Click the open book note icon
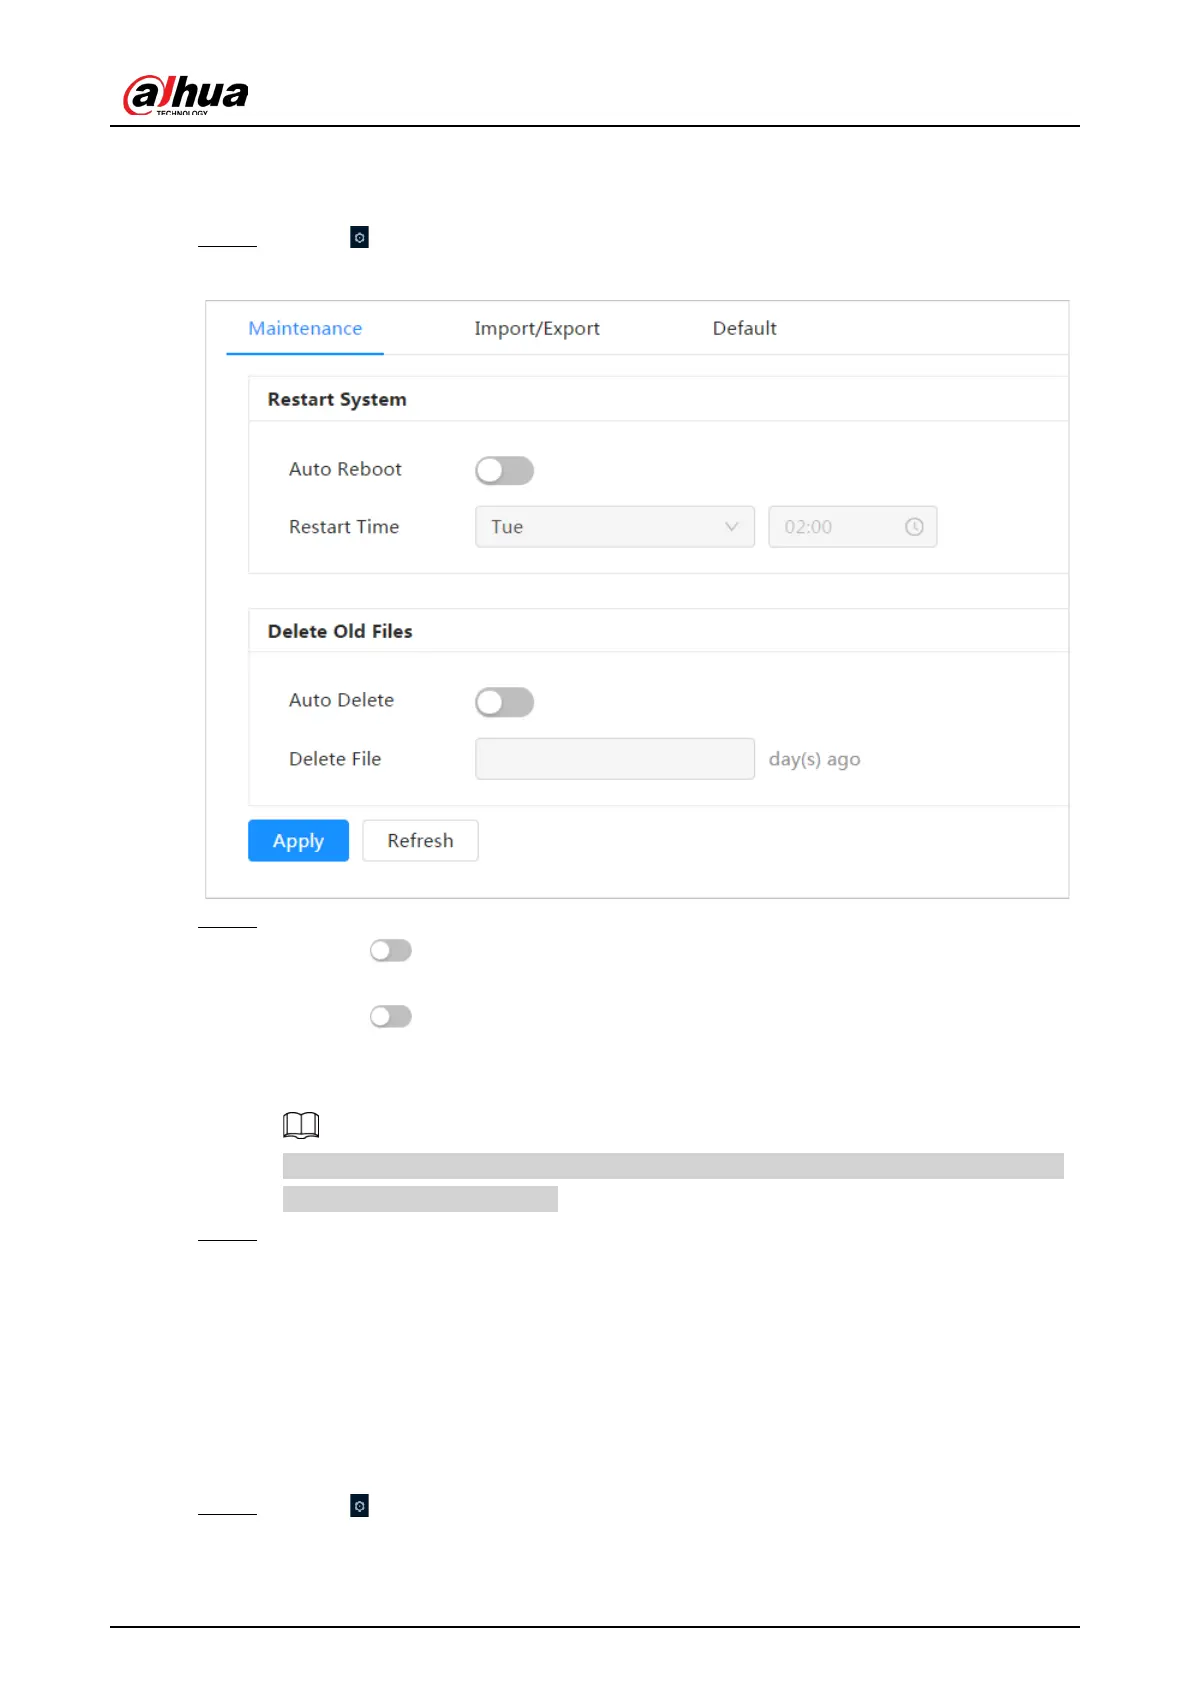The image size is (1191, 1684). click(x=301, y=1125)
